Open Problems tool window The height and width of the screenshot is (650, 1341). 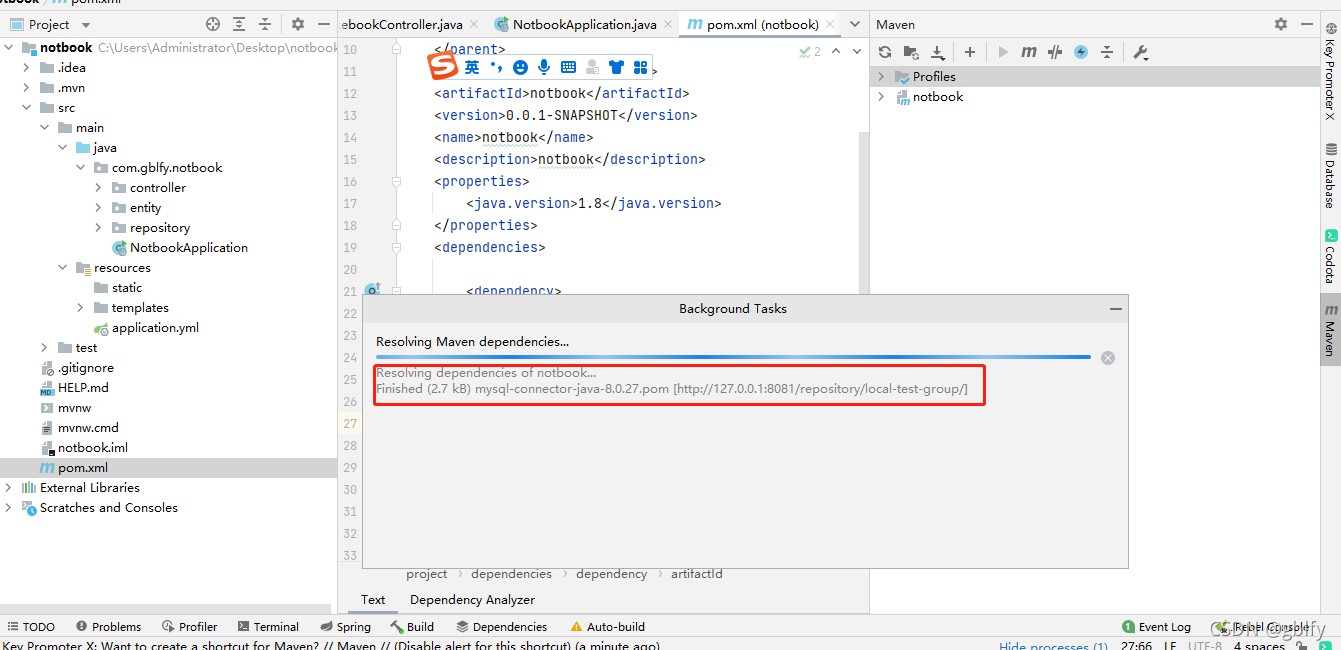click(108, 627)
